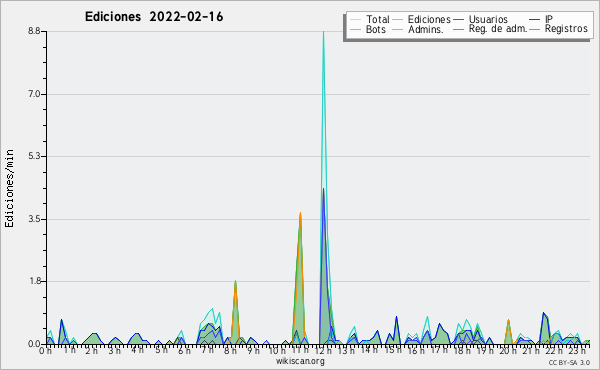The width and height of the screenshot is (600, 370).
Task: Click the orange Bots peak at 11 h
Action: pos(300,213)
